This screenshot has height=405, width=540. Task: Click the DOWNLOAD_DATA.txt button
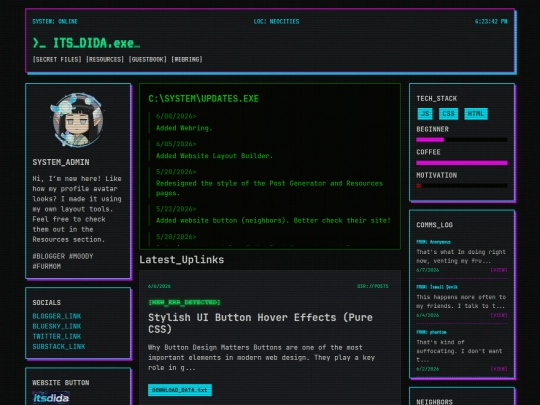pyautogui.click(x=180, y=390)
